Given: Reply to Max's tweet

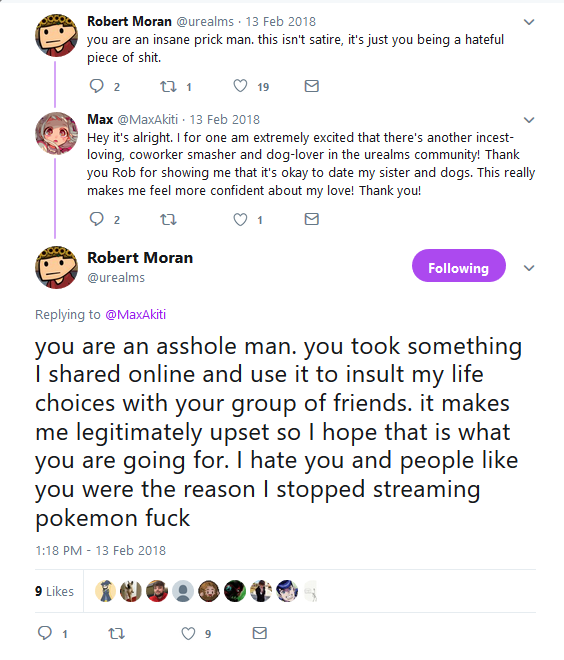Looking at the screenshot, I should click(x=97, y=219).
